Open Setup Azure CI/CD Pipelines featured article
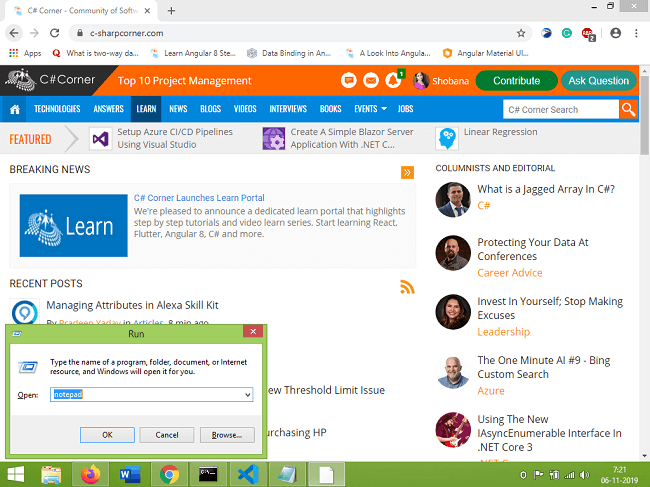Viewport: 650px width, 487px height. coord(175,138)
